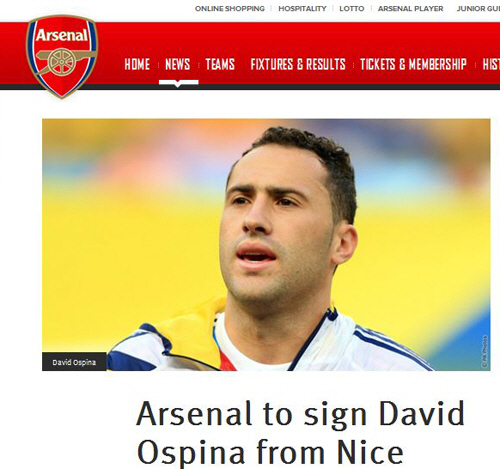Click the Arsenal to sign David Ospina headline
Screen dimensions: 500x469
pyautogui.click(x=300, y=433)
